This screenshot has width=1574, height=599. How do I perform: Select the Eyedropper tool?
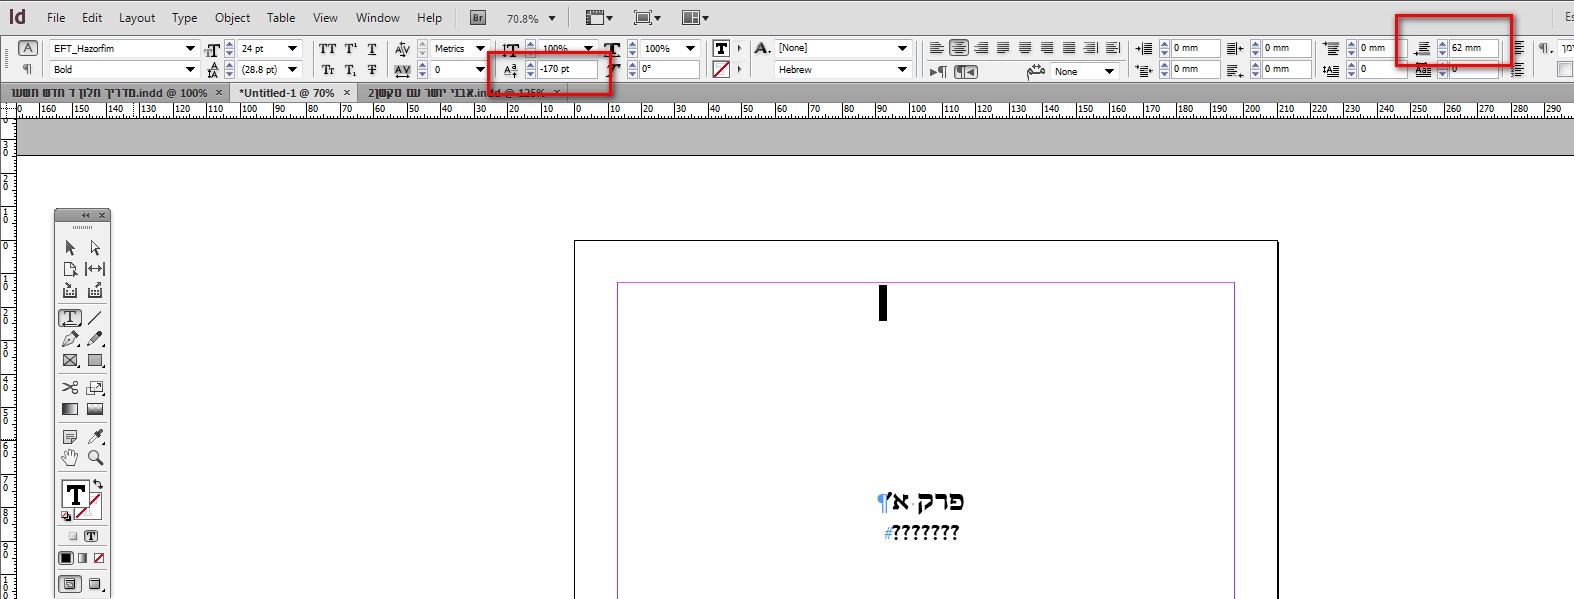click(x=95, y=436)
